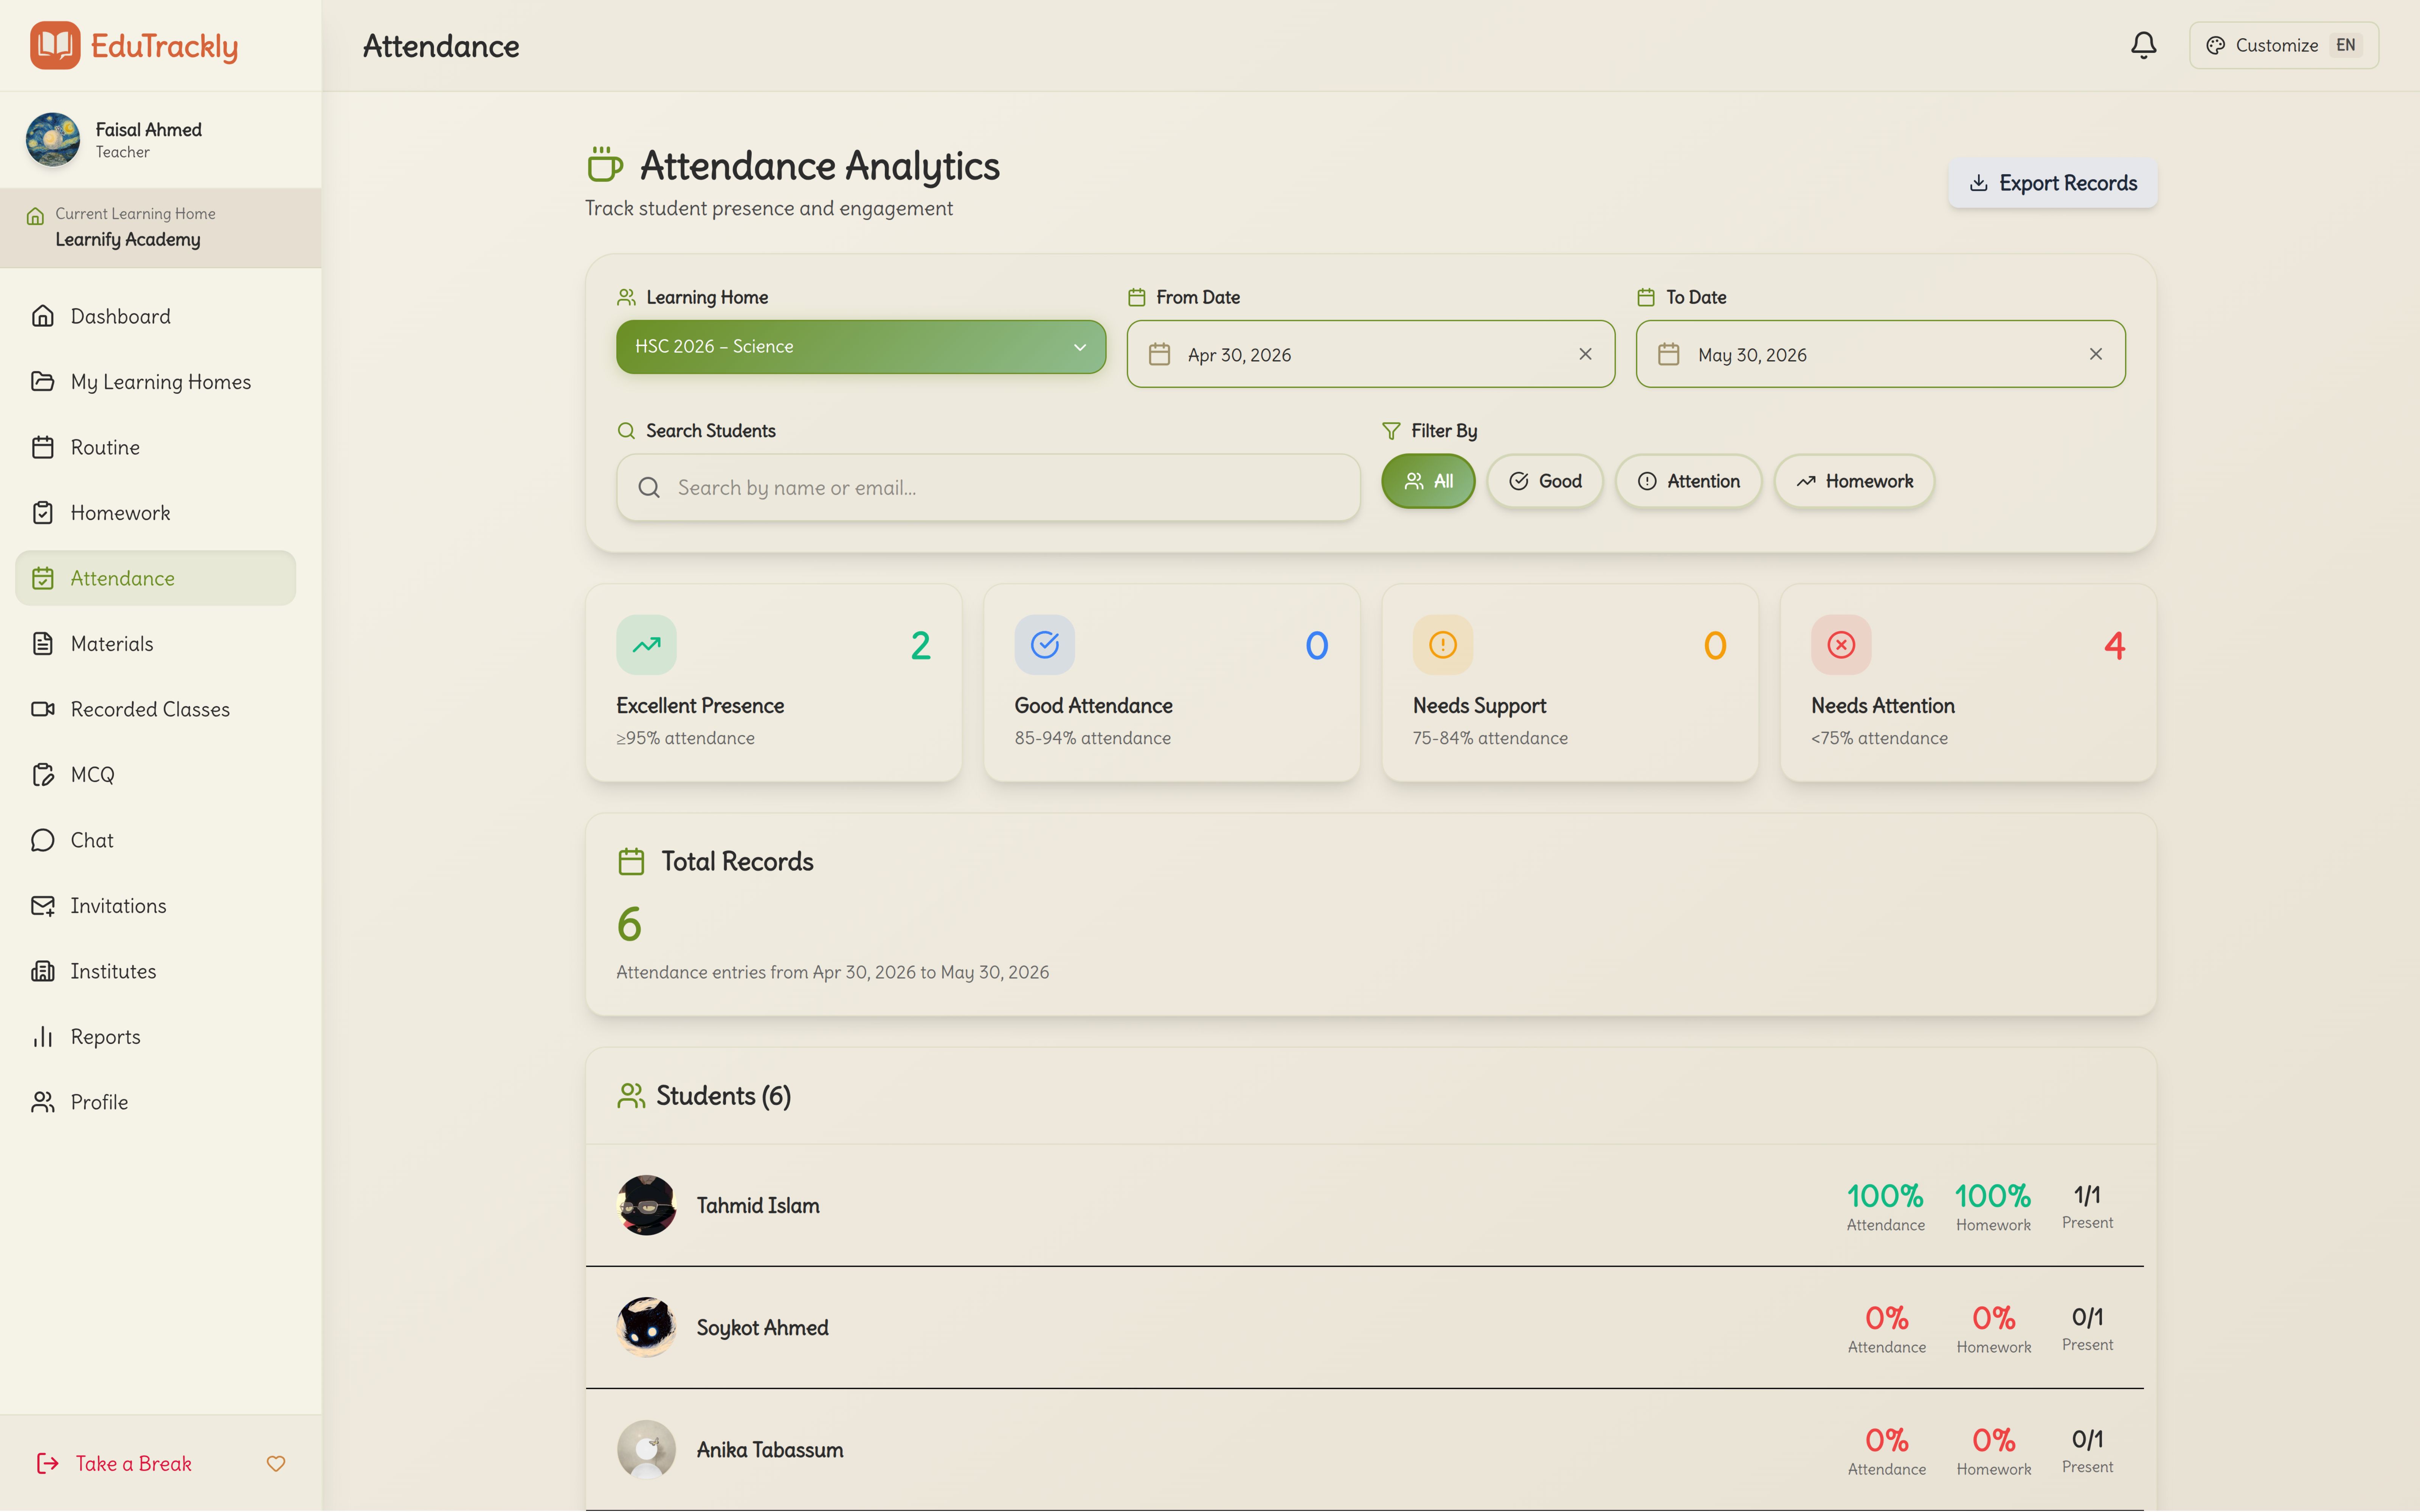
Task: Click the Customize palette icon
Action: [2215, 45]
